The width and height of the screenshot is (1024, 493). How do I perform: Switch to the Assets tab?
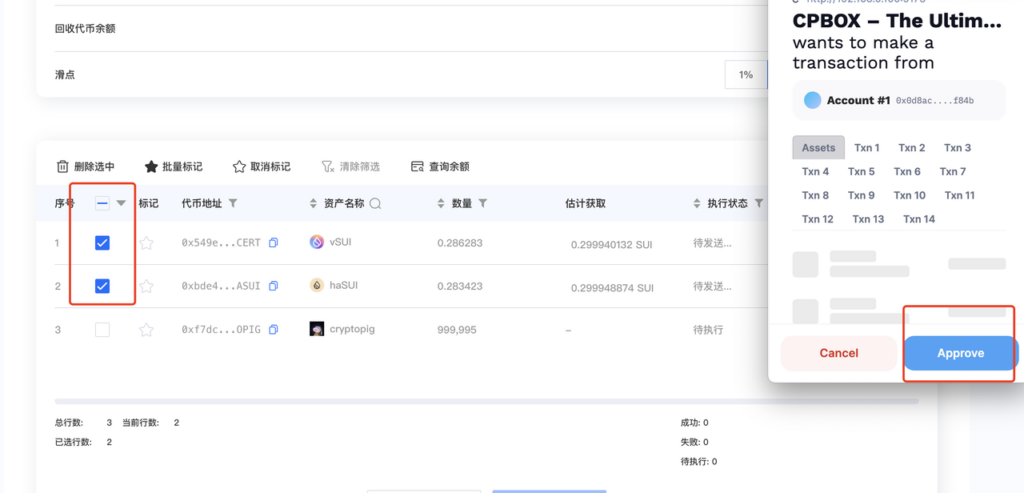coord(818,148)
